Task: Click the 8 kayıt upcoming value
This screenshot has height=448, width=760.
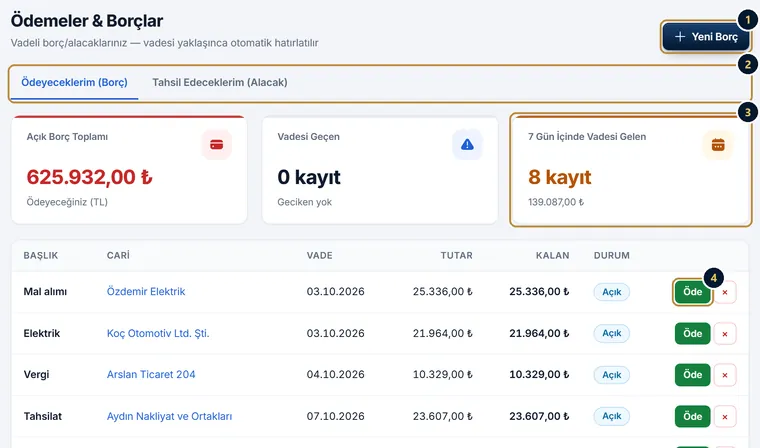Action: coord(559,177)
